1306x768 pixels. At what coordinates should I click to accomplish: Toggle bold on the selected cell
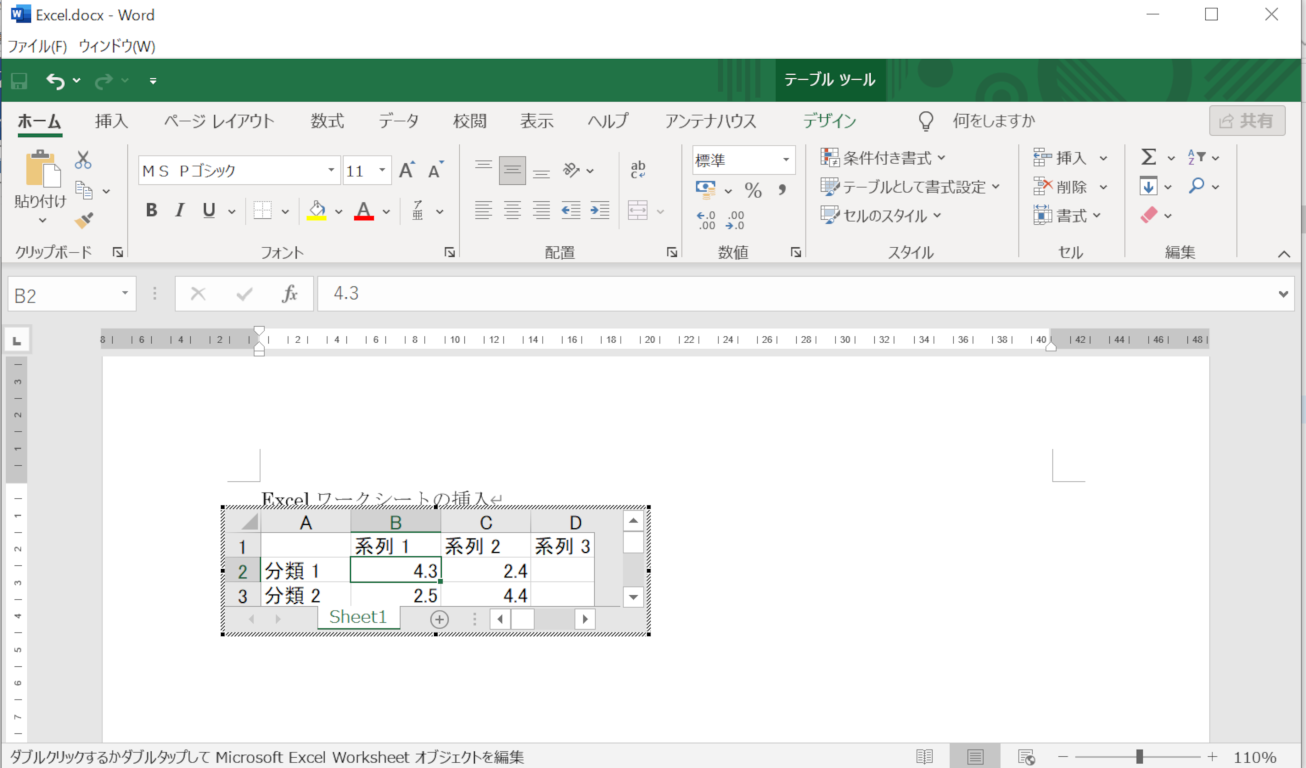(151, 210)
